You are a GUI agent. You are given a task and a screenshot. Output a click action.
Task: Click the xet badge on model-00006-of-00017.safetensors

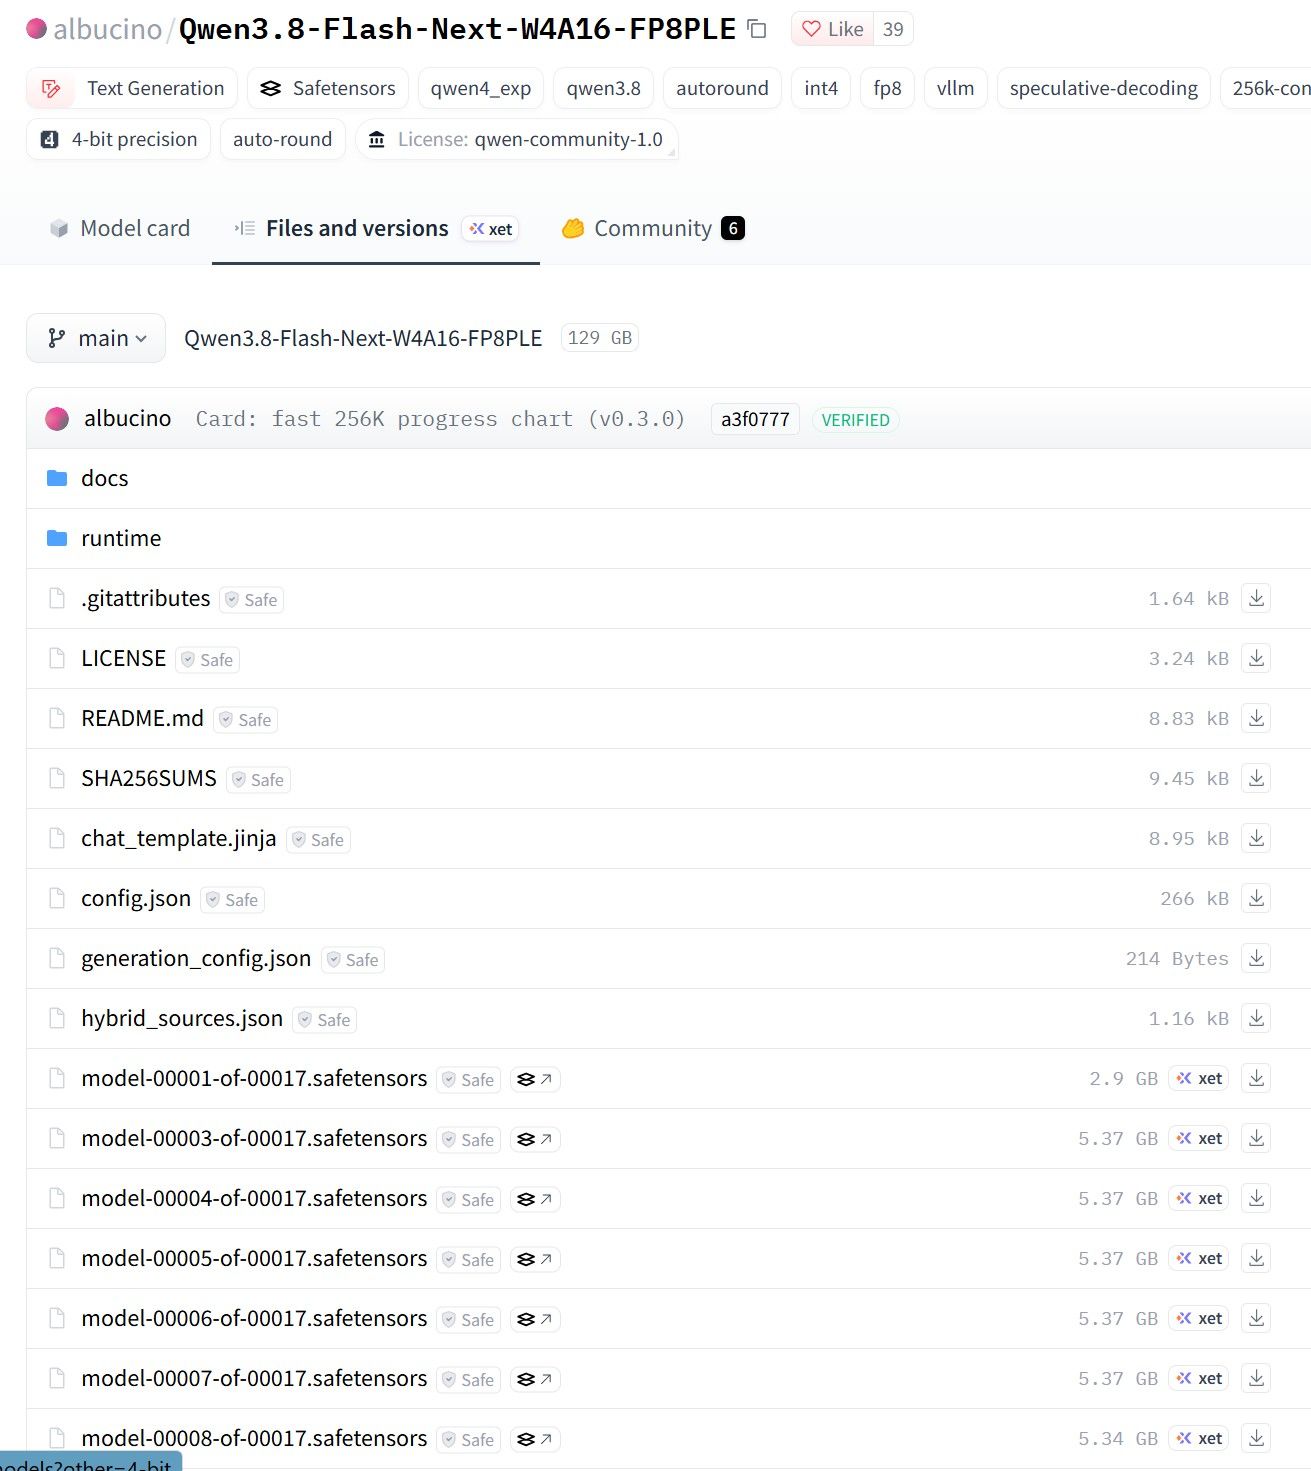[x=1199, y=1318]
